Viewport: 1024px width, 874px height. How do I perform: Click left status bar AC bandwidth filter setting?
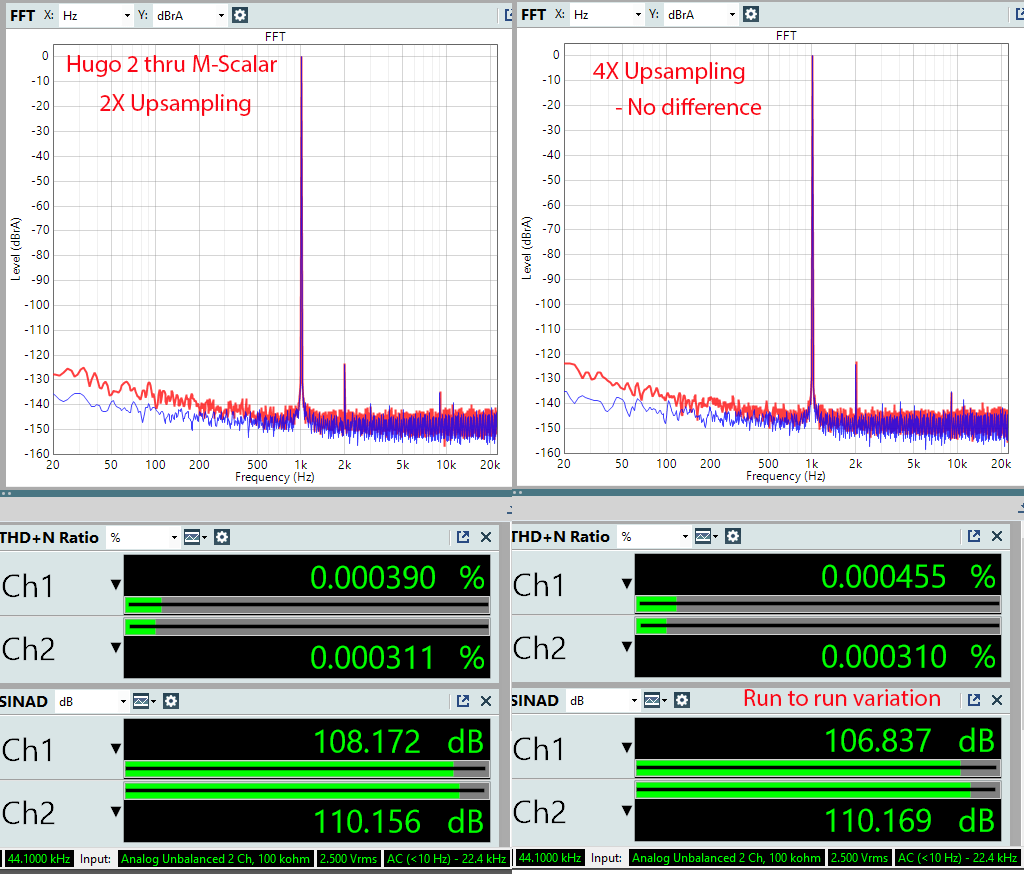pos(446,858)
